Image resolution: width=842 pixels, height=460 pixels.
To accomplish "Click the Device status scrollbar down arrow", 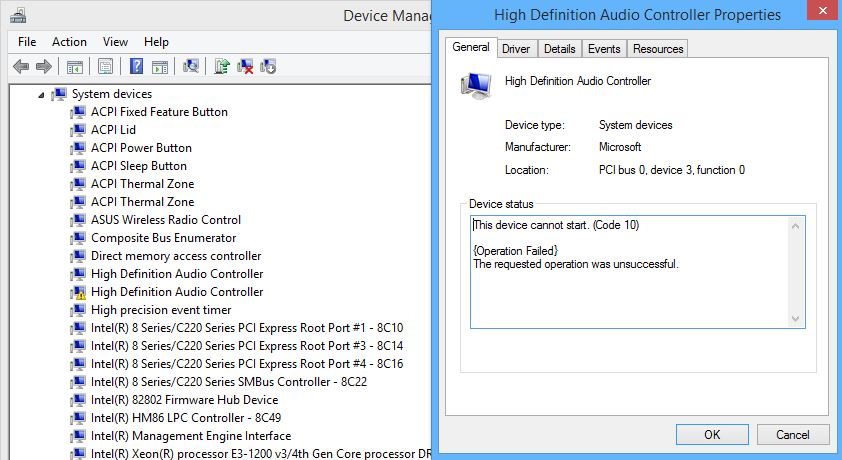I will 796,319.
